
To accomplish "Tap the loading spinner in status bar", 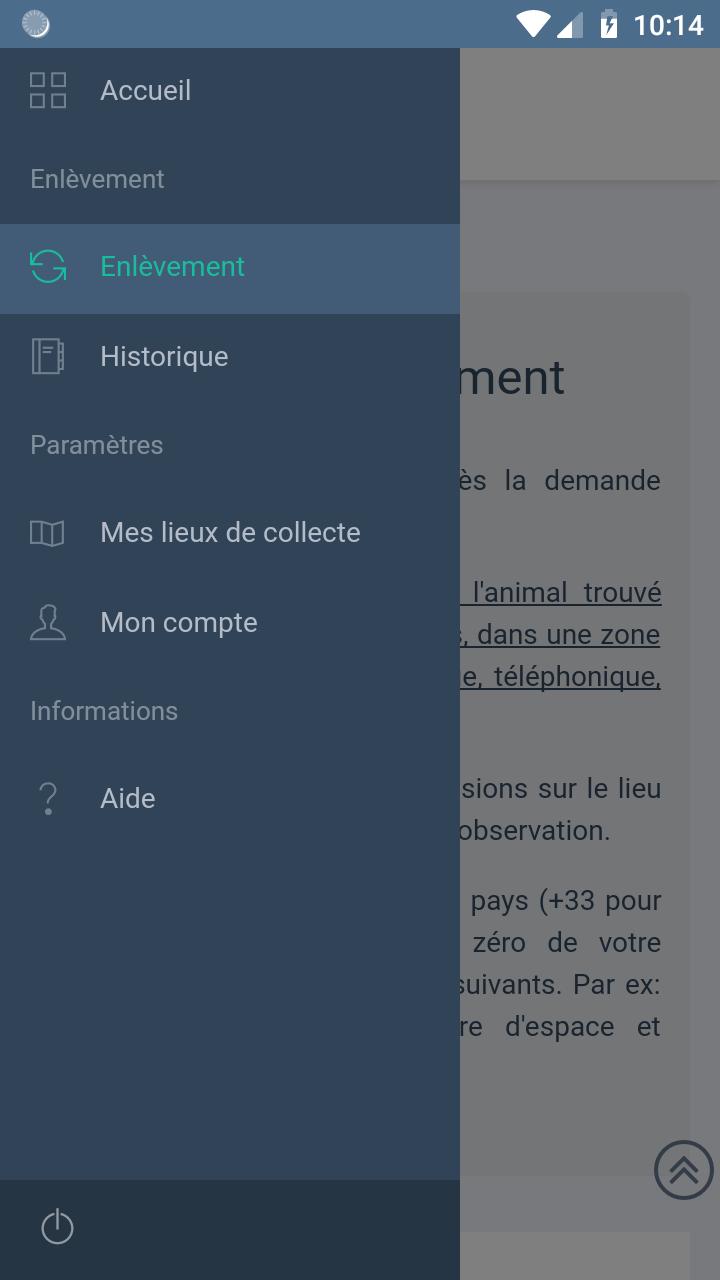I will tap(36, 24).
